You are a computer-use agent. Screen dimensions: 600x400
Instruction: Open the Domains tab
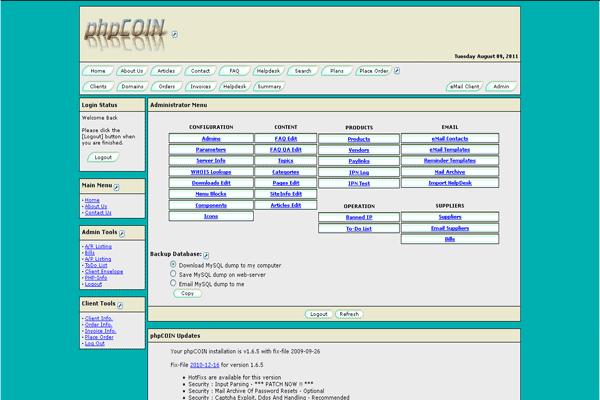tap(132, 87)
